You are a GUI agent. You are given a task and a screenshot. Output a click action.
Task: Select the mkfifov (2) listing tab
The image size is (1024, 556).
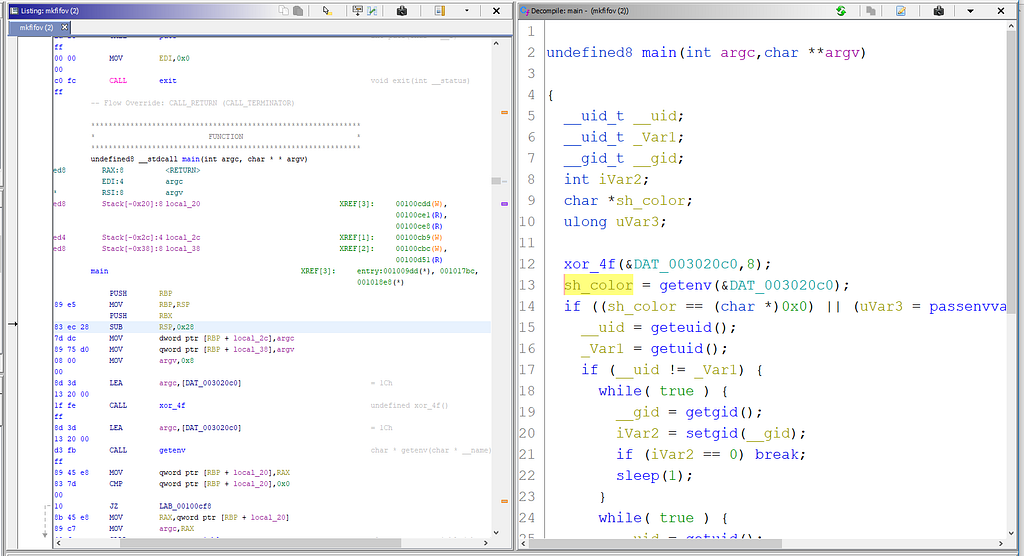click(36, 27)
